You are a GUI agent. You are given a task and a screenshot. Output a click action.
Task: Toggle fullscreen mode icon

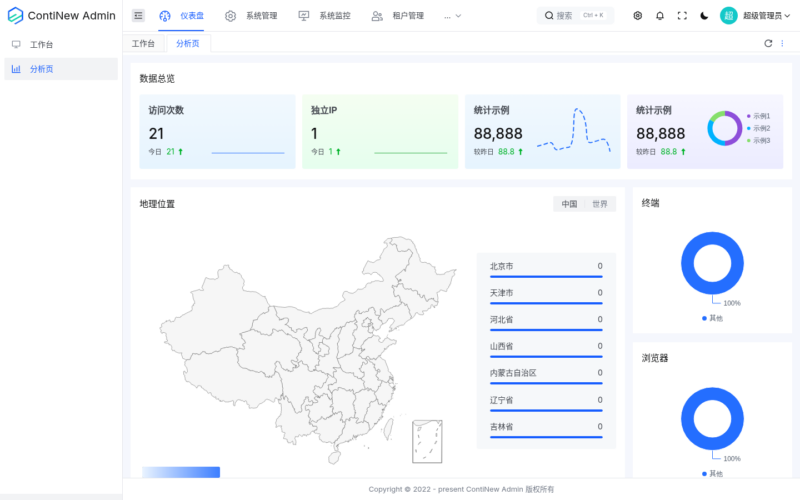tap(682, 16)
